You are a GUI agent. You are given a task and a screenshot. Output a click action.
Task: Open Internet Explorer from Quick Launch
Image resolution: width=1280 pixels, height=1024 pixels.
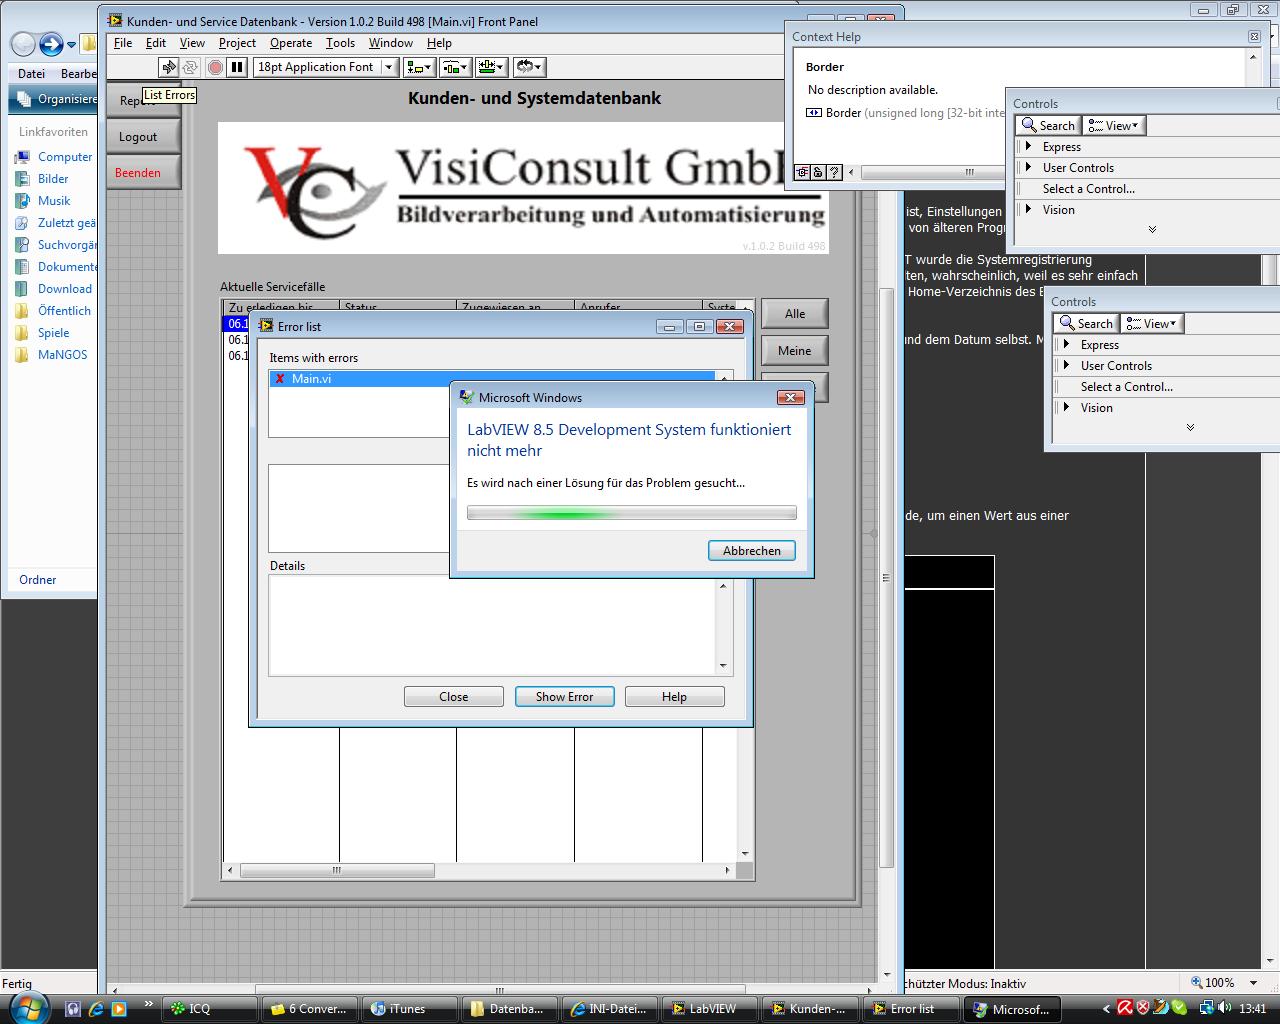click(x=96, y=1009)
